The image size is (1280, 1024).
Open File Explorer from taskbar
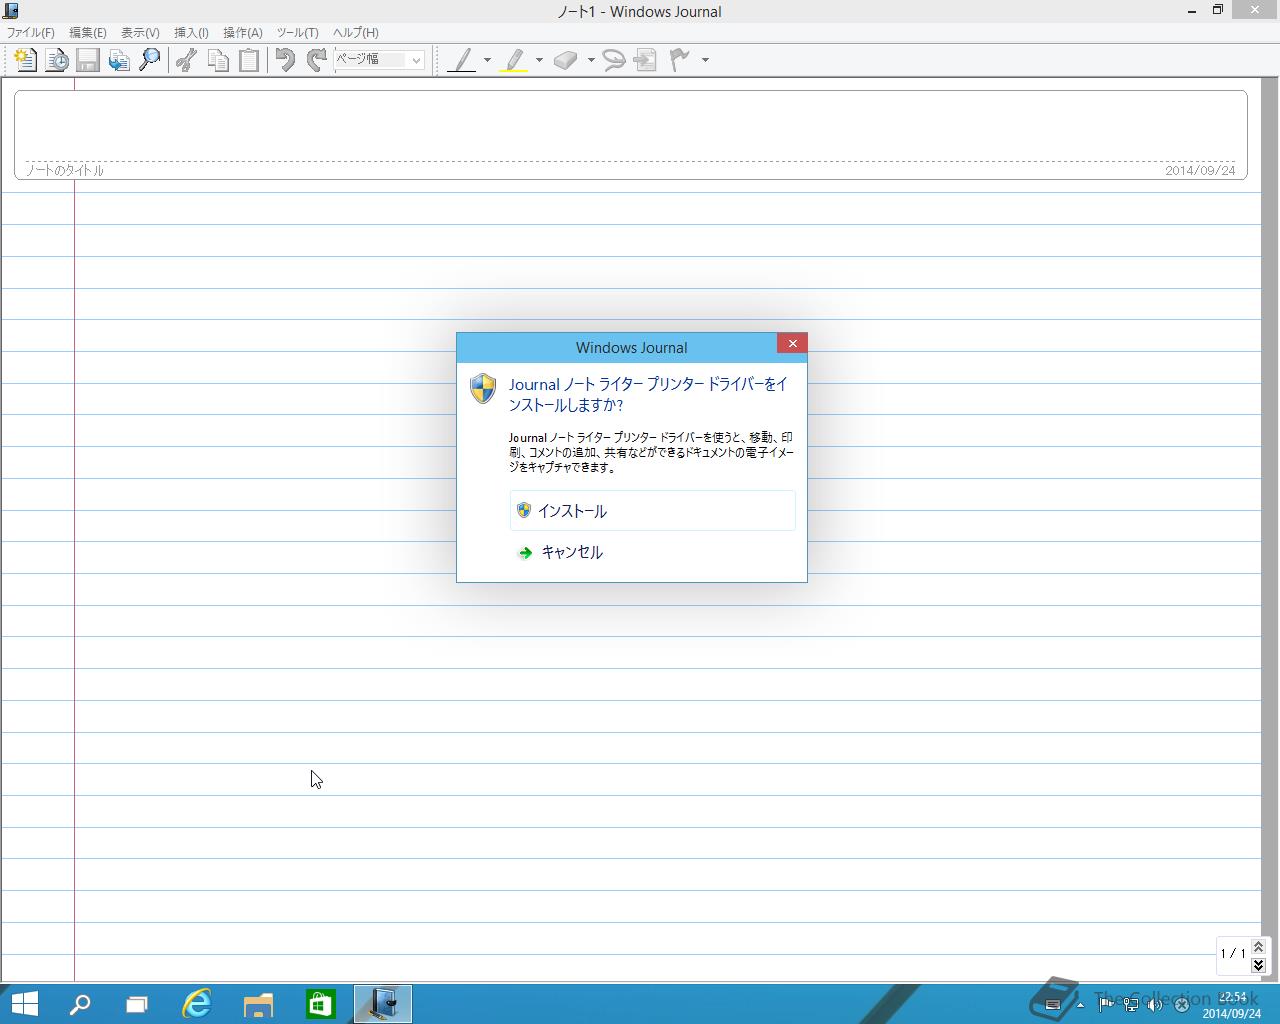[258, 1004]
